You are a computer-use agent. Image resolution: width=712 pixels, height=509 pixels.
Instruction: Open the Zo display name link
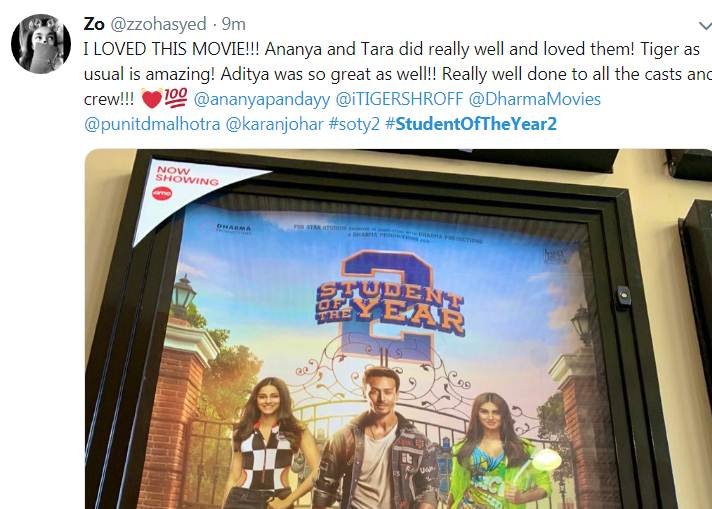pos(94,24)
